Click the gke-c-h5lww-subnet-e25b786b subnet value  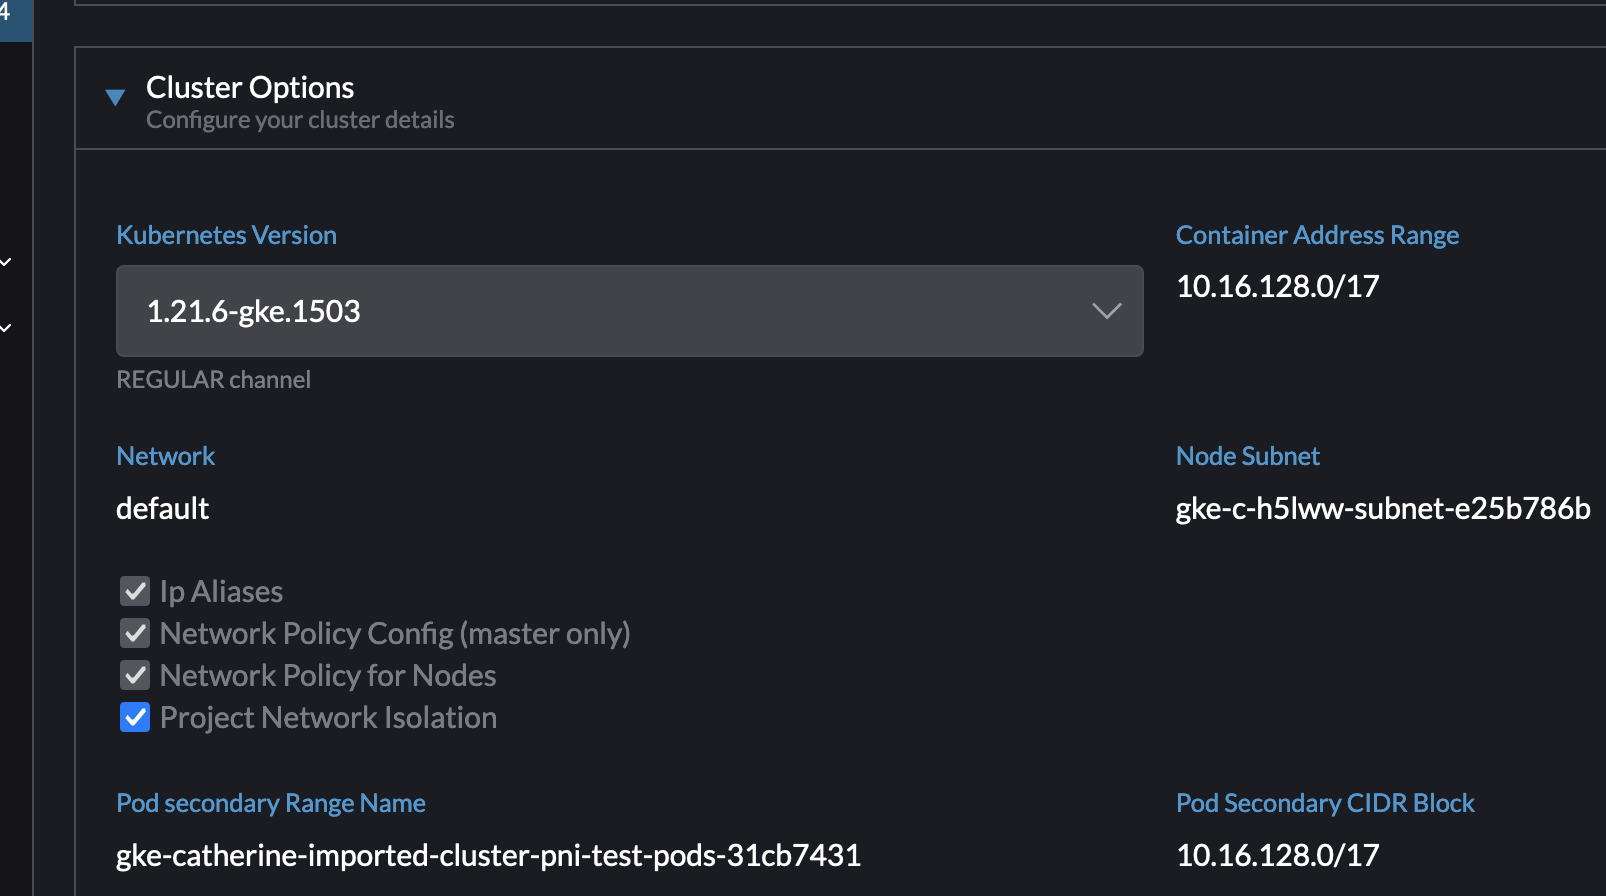[x=1382, y=508]
